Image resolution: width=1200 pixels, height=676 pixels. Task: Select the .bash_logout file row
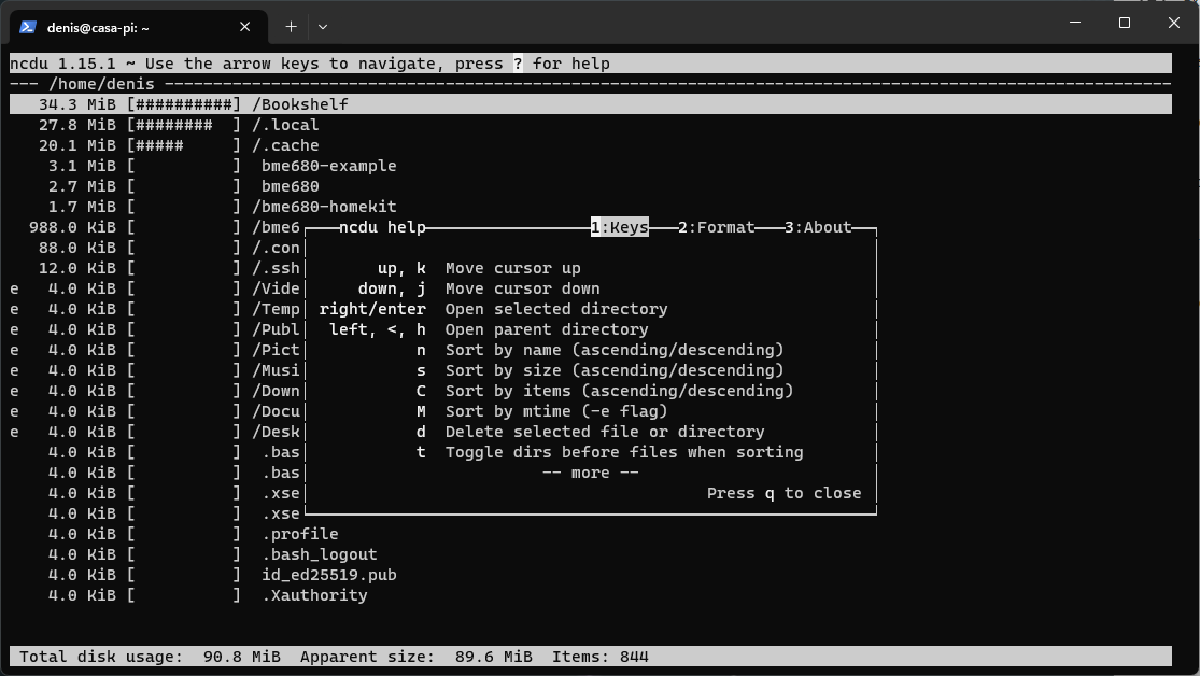[x=591, y=554]
